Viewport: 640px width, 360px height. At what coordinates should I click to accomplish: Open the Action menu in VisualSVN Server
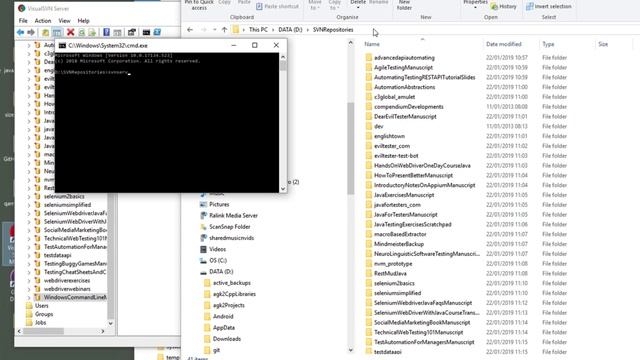click(x=43, y=20)
